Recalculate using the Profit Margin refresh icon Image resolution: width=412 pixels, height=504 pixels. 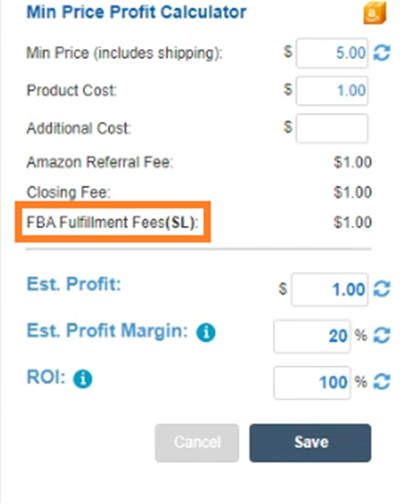382,335
